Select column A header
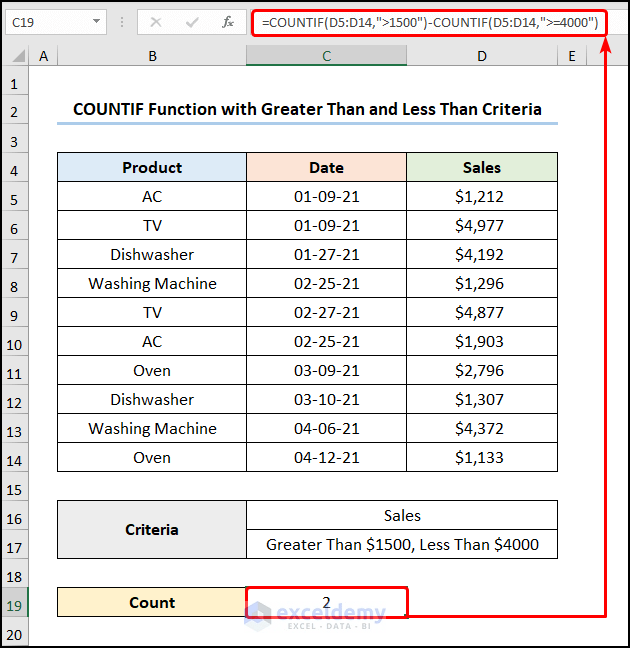The image size is (630, 648). click(x=43, y=56)
